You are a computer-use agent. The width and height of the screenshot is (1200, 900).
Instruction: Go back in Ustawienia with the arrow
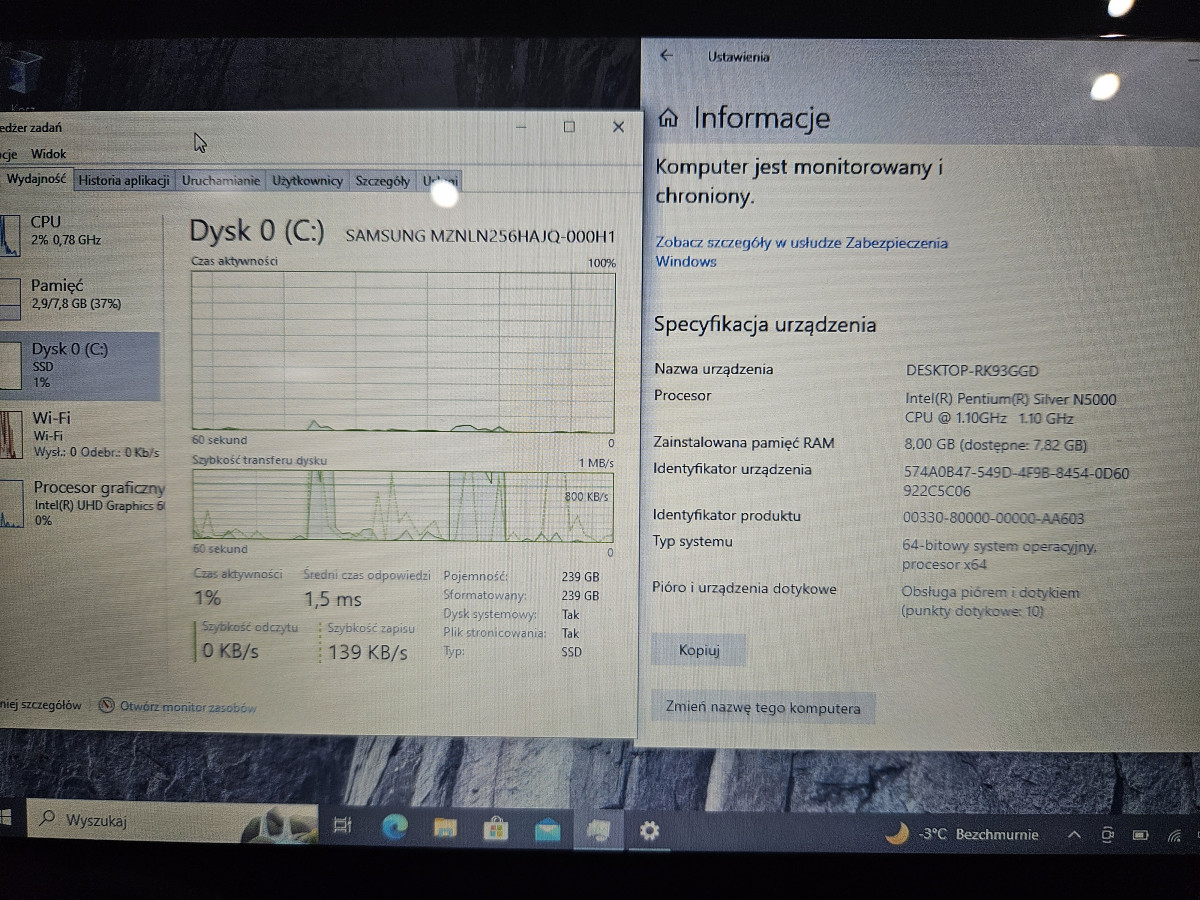(x=667, y=56)
